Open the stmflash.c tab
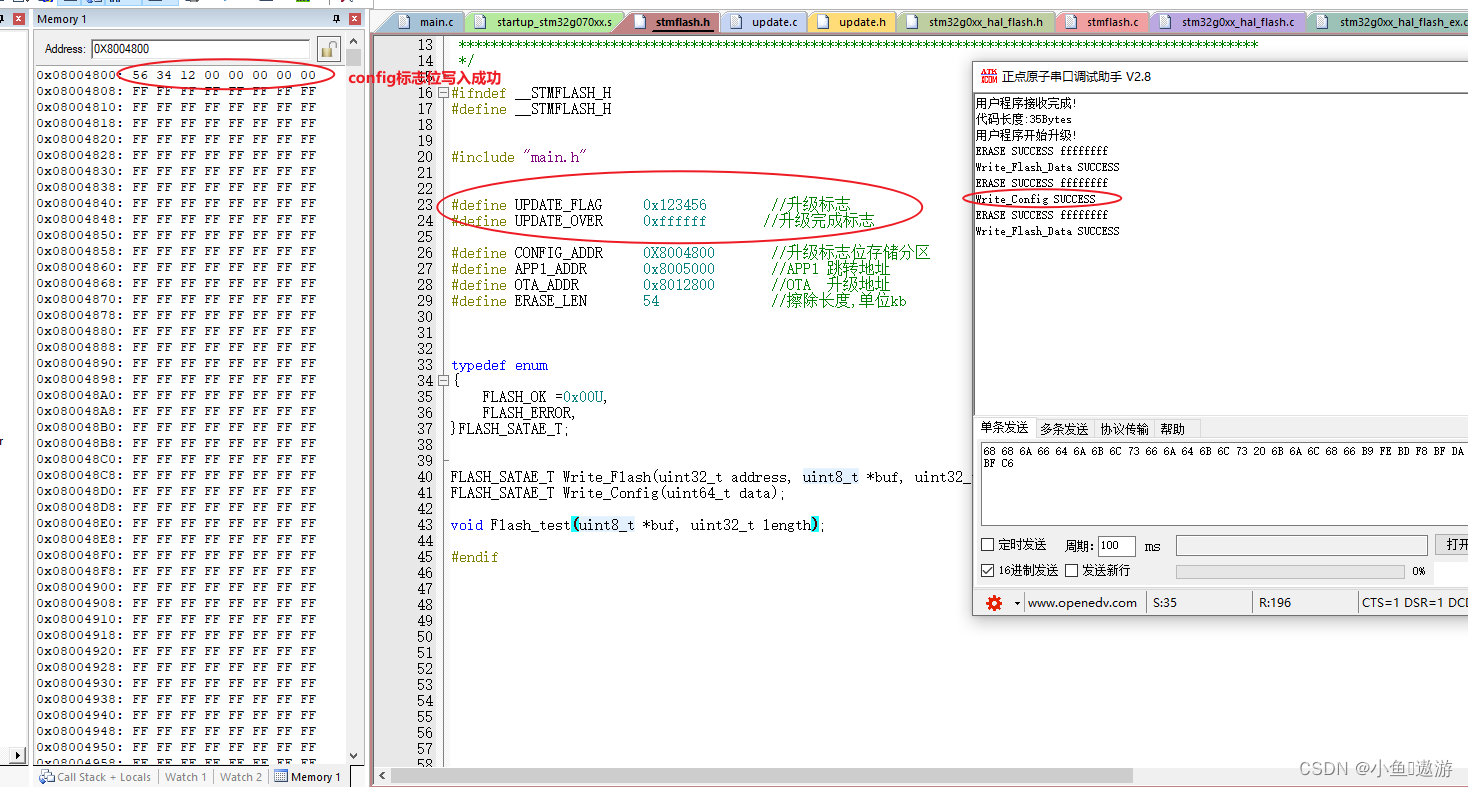The width and height of the screenshot is (1468, 787). (x=1103, y=22)
